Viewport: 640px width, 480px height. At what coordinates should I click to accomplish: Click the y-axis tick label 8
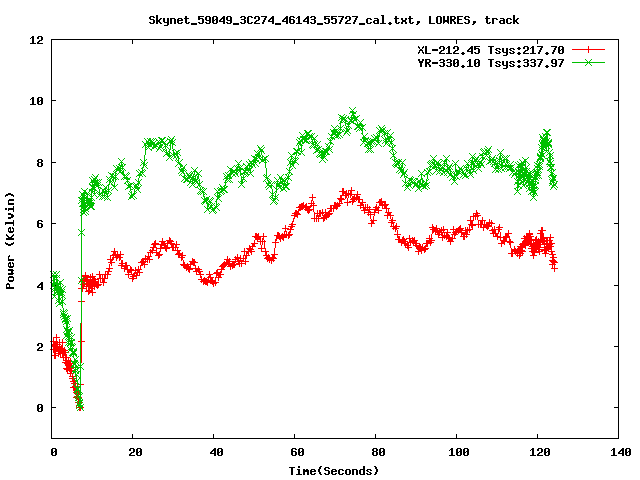point(40,163)
